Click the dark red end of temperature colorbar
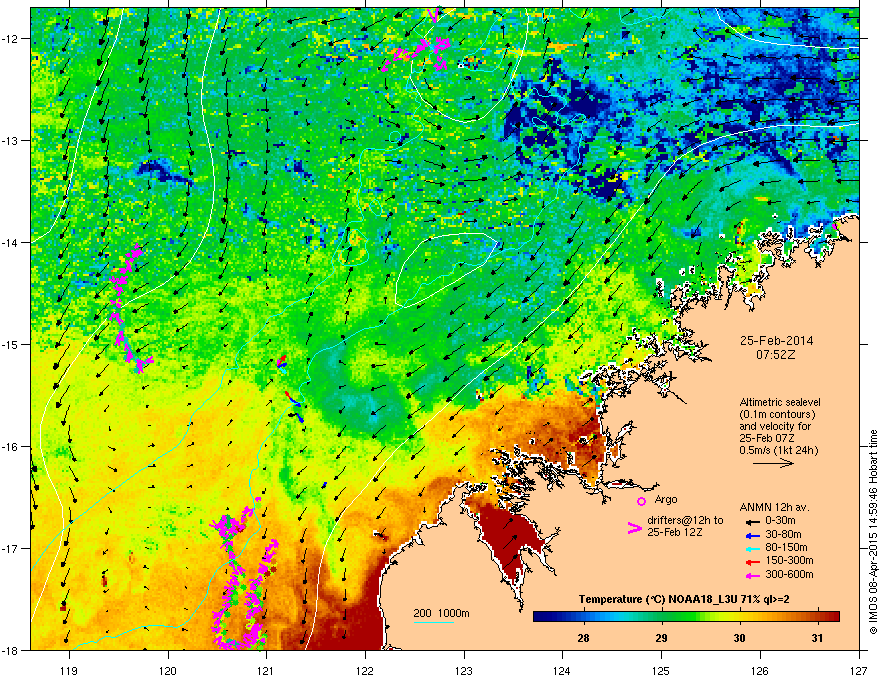Screen dimensions: 880x680 tap(833, 617)
